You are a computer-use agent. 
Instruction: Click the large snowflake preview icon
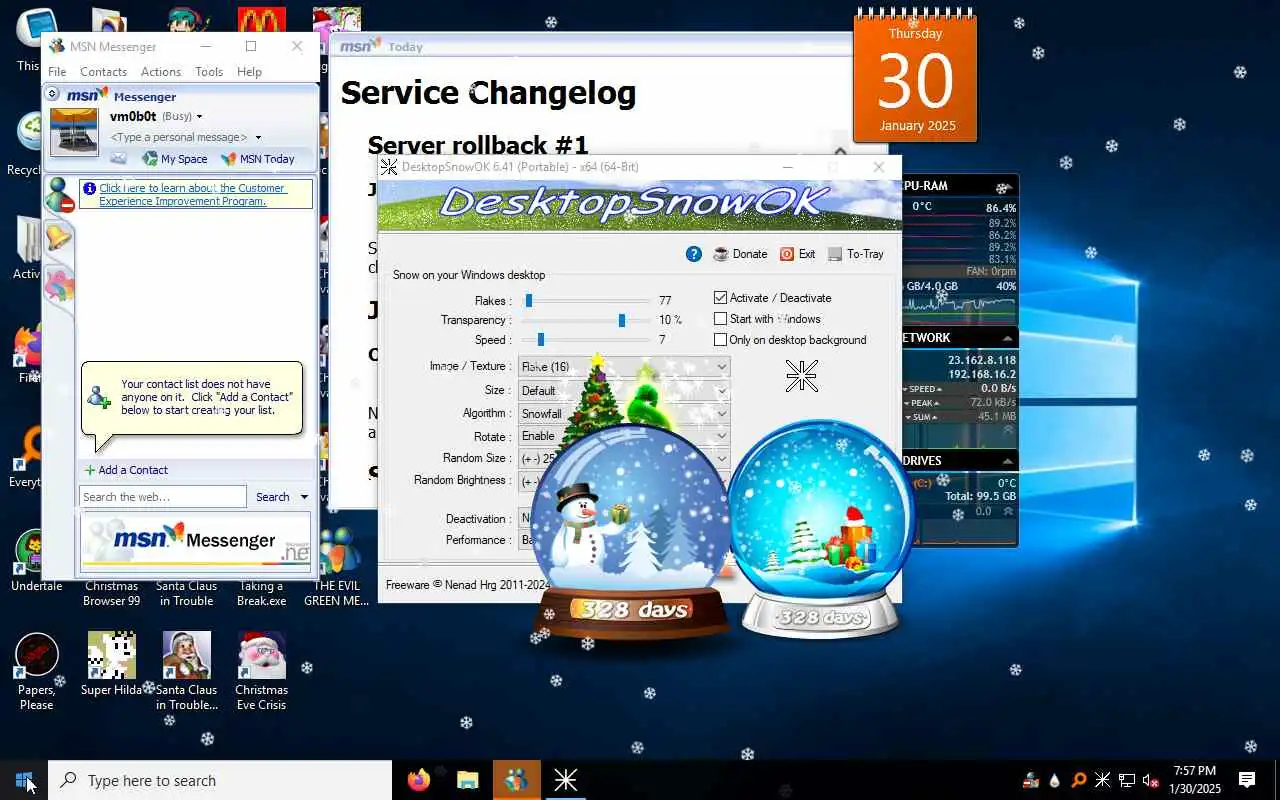tap(801, 376)
